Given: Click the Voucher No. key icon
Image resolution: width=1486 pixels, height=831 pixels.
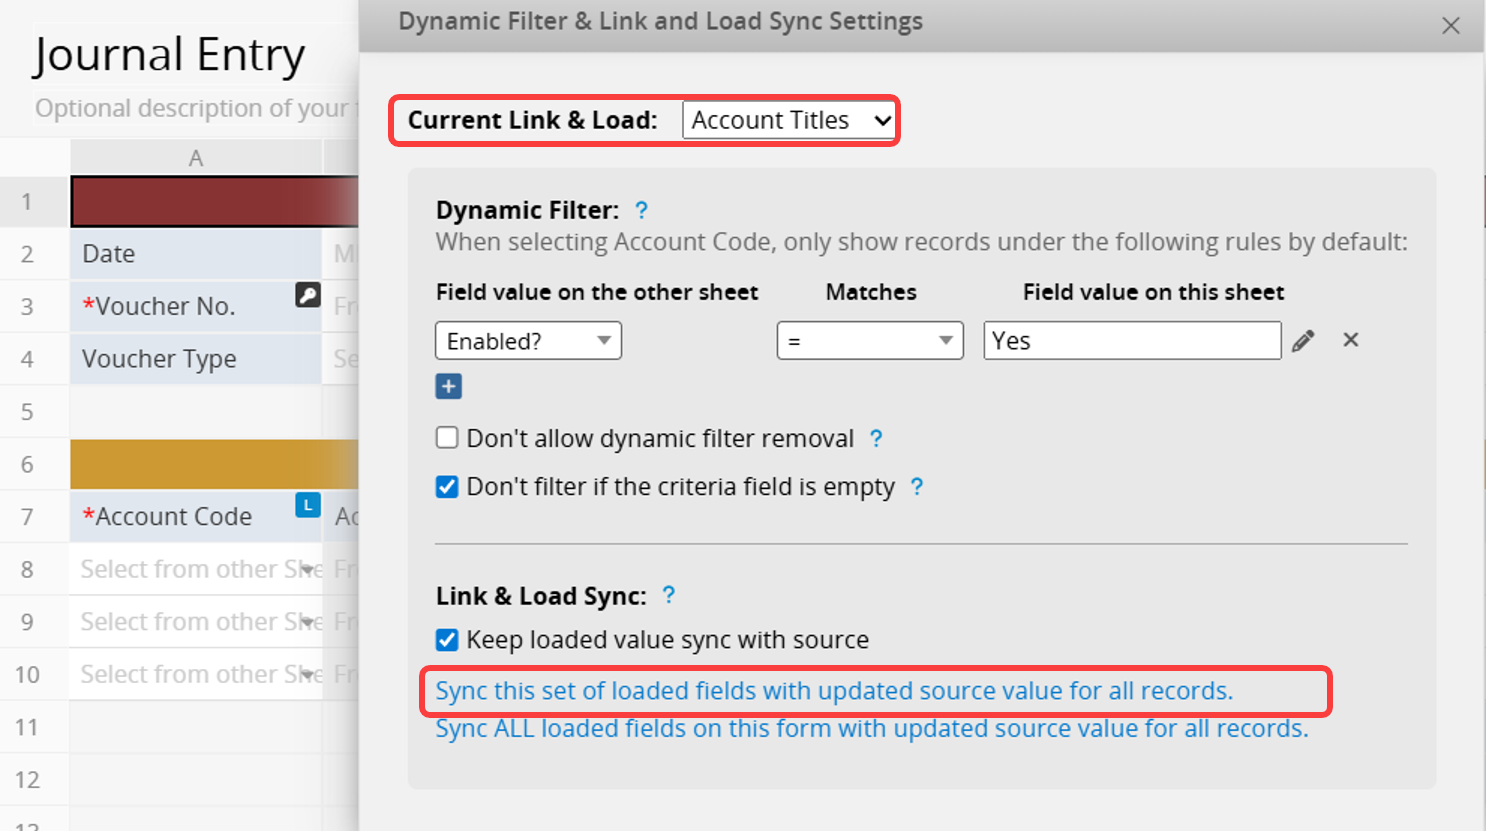Looking at the screenshot, I should 307,295.
